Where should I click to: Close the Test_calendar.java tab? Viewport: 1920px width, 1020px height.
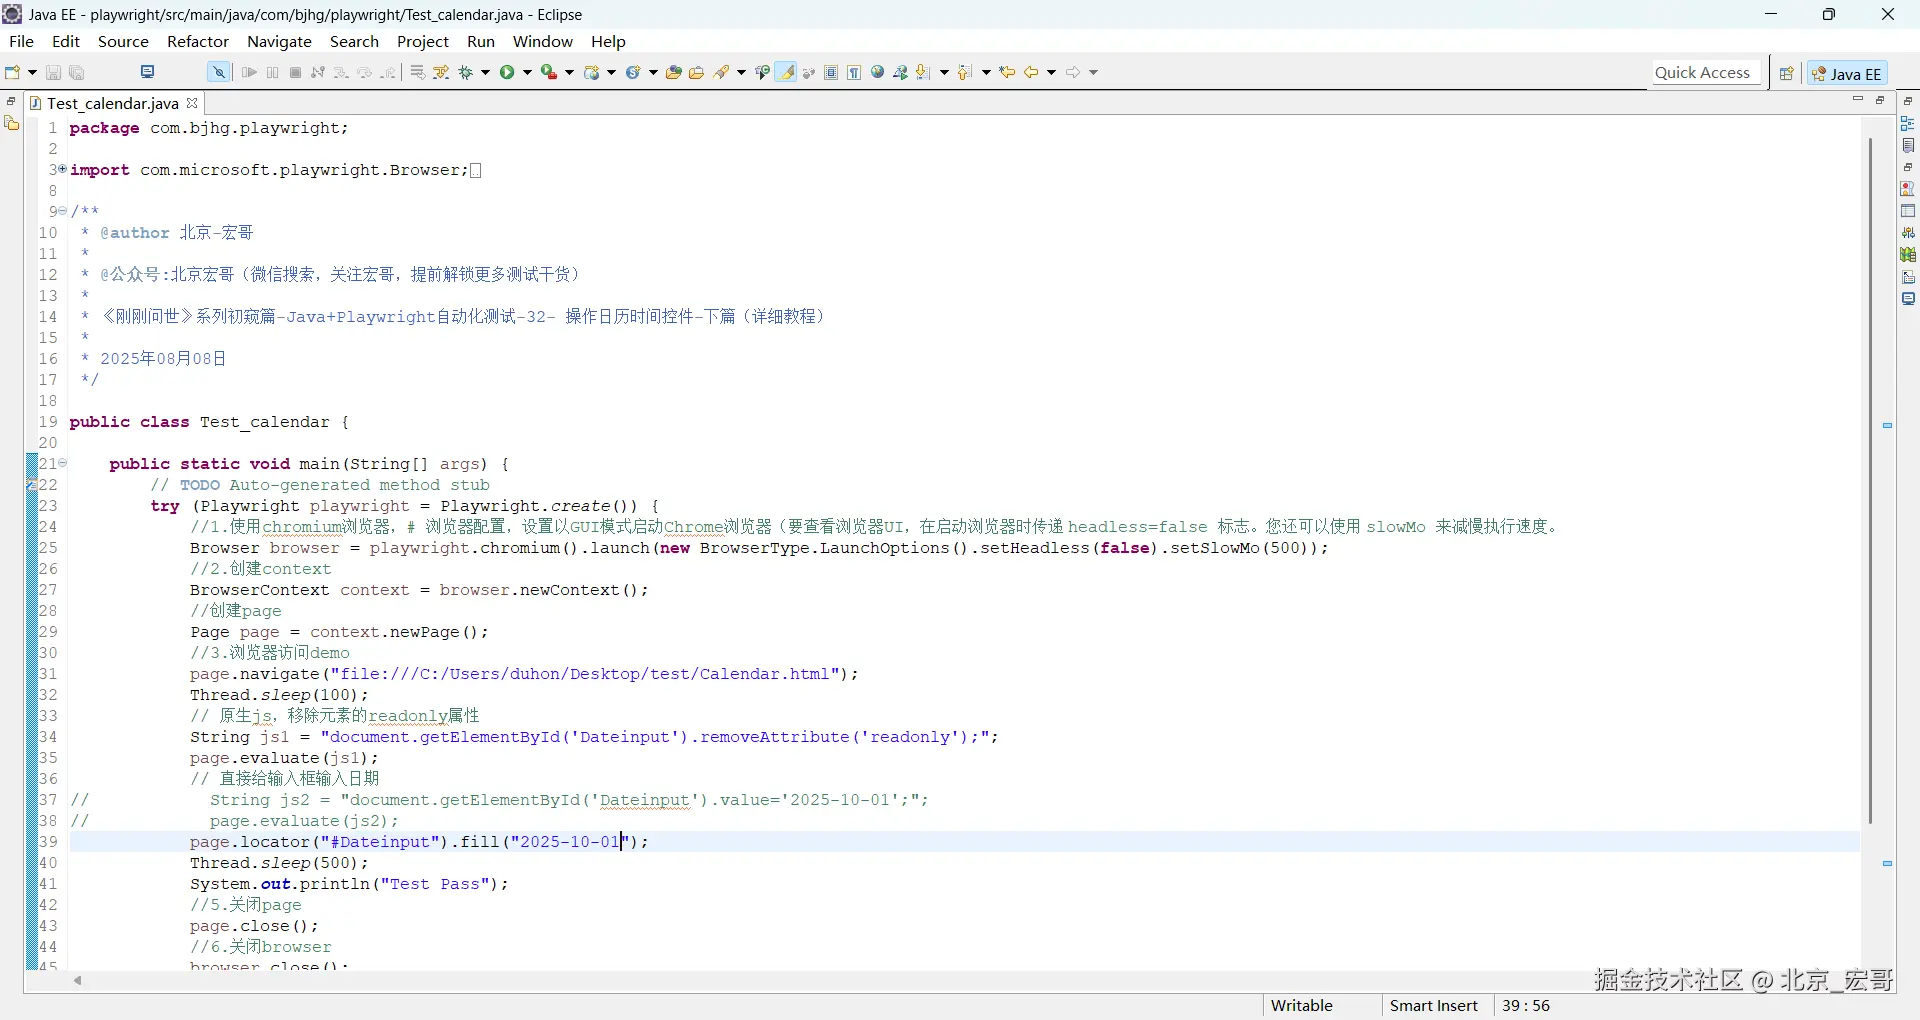coord(192,103)
